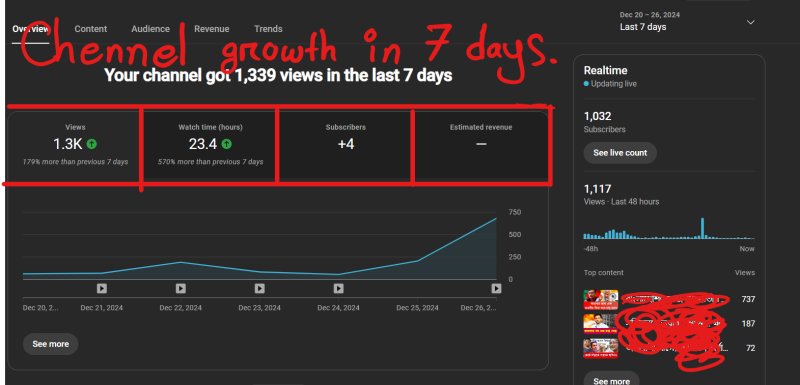The height and width of the screenshot is (385, 800).
Task: Click green up arrow beside Watch time 23.4
Action: point(227,144)
